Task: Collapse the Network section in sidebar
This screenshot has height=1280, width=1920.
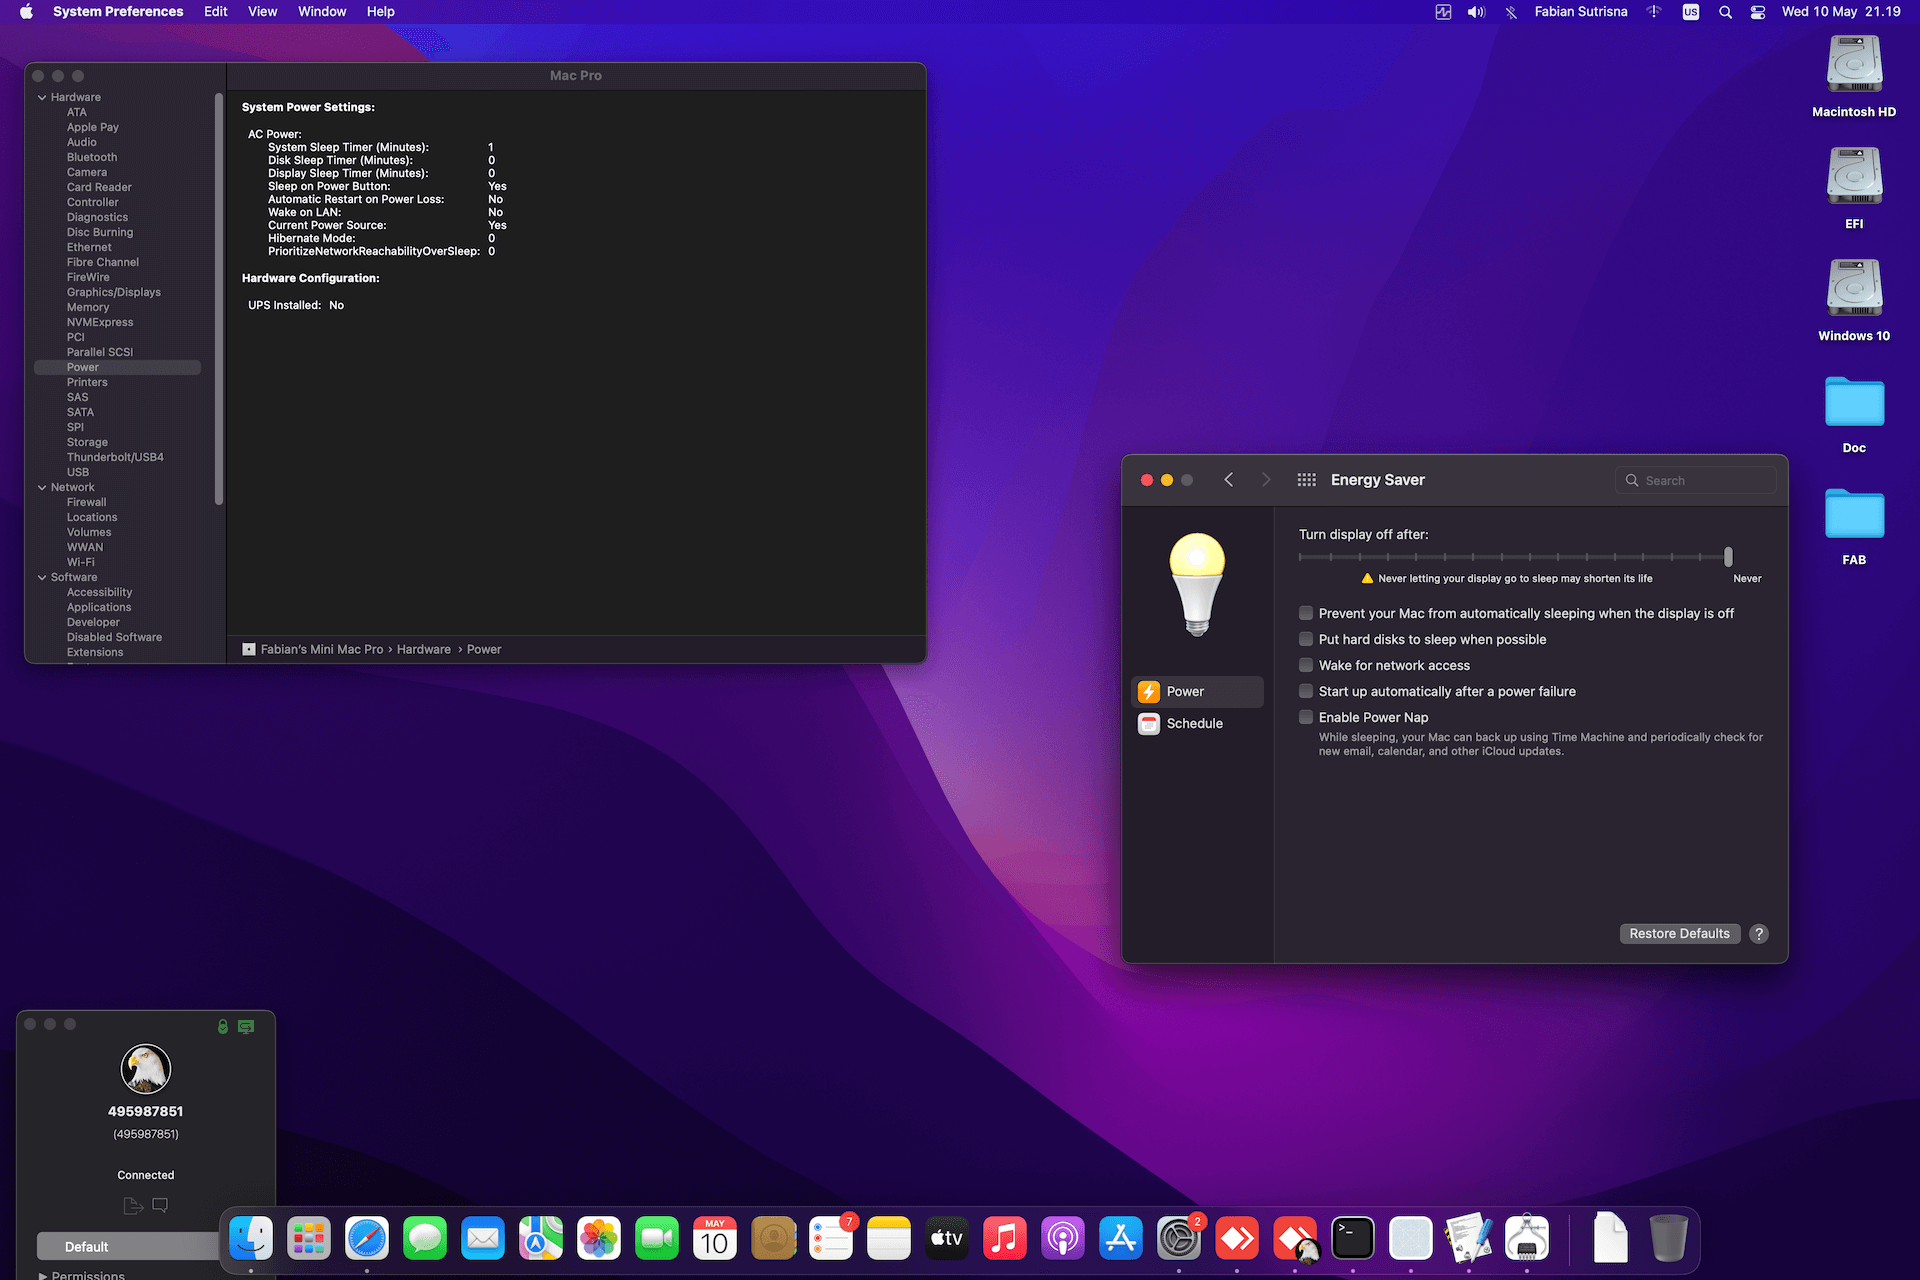Action: click(42, 487)
